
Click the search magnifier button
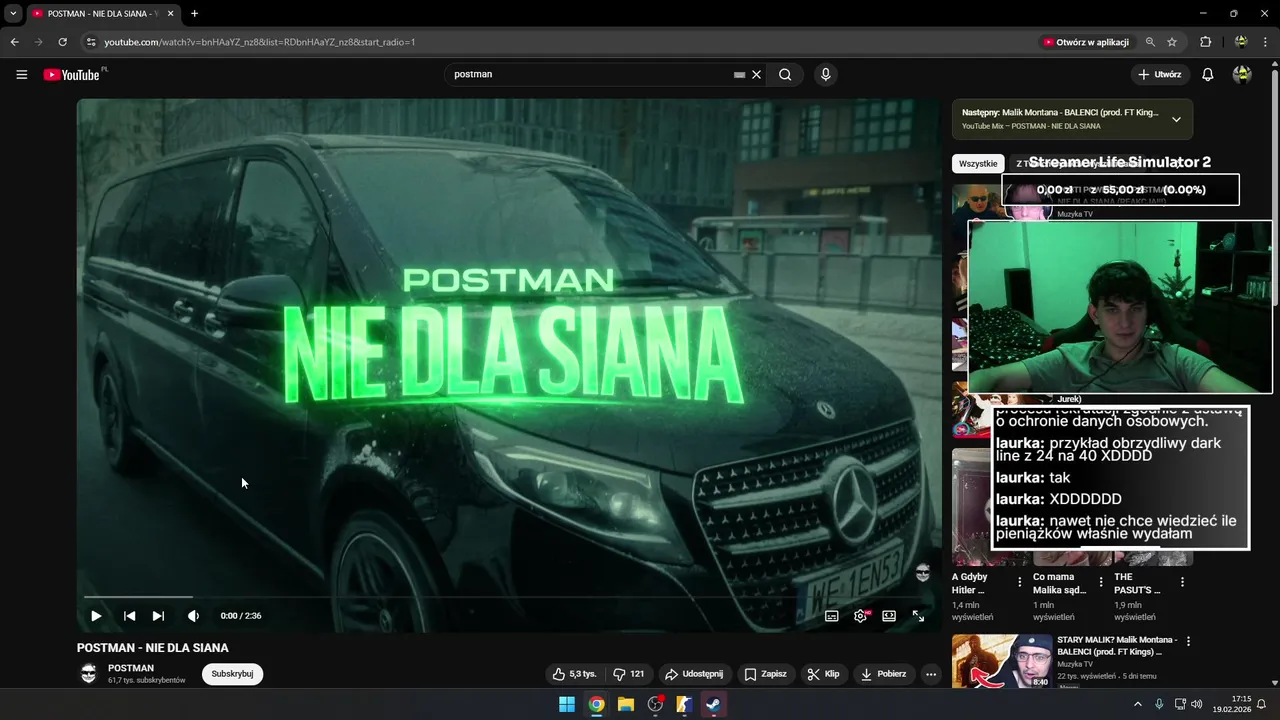coord(785,74)
